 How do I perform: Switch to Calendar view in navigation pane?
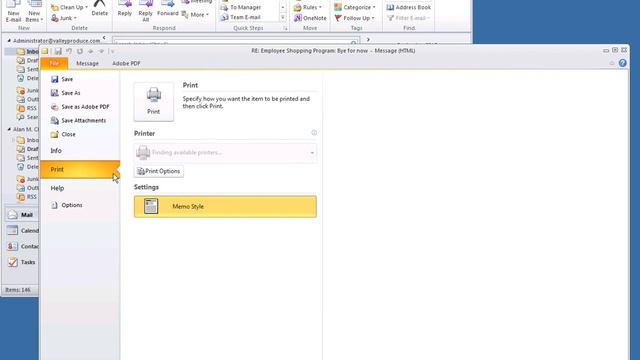pos(22,231)
